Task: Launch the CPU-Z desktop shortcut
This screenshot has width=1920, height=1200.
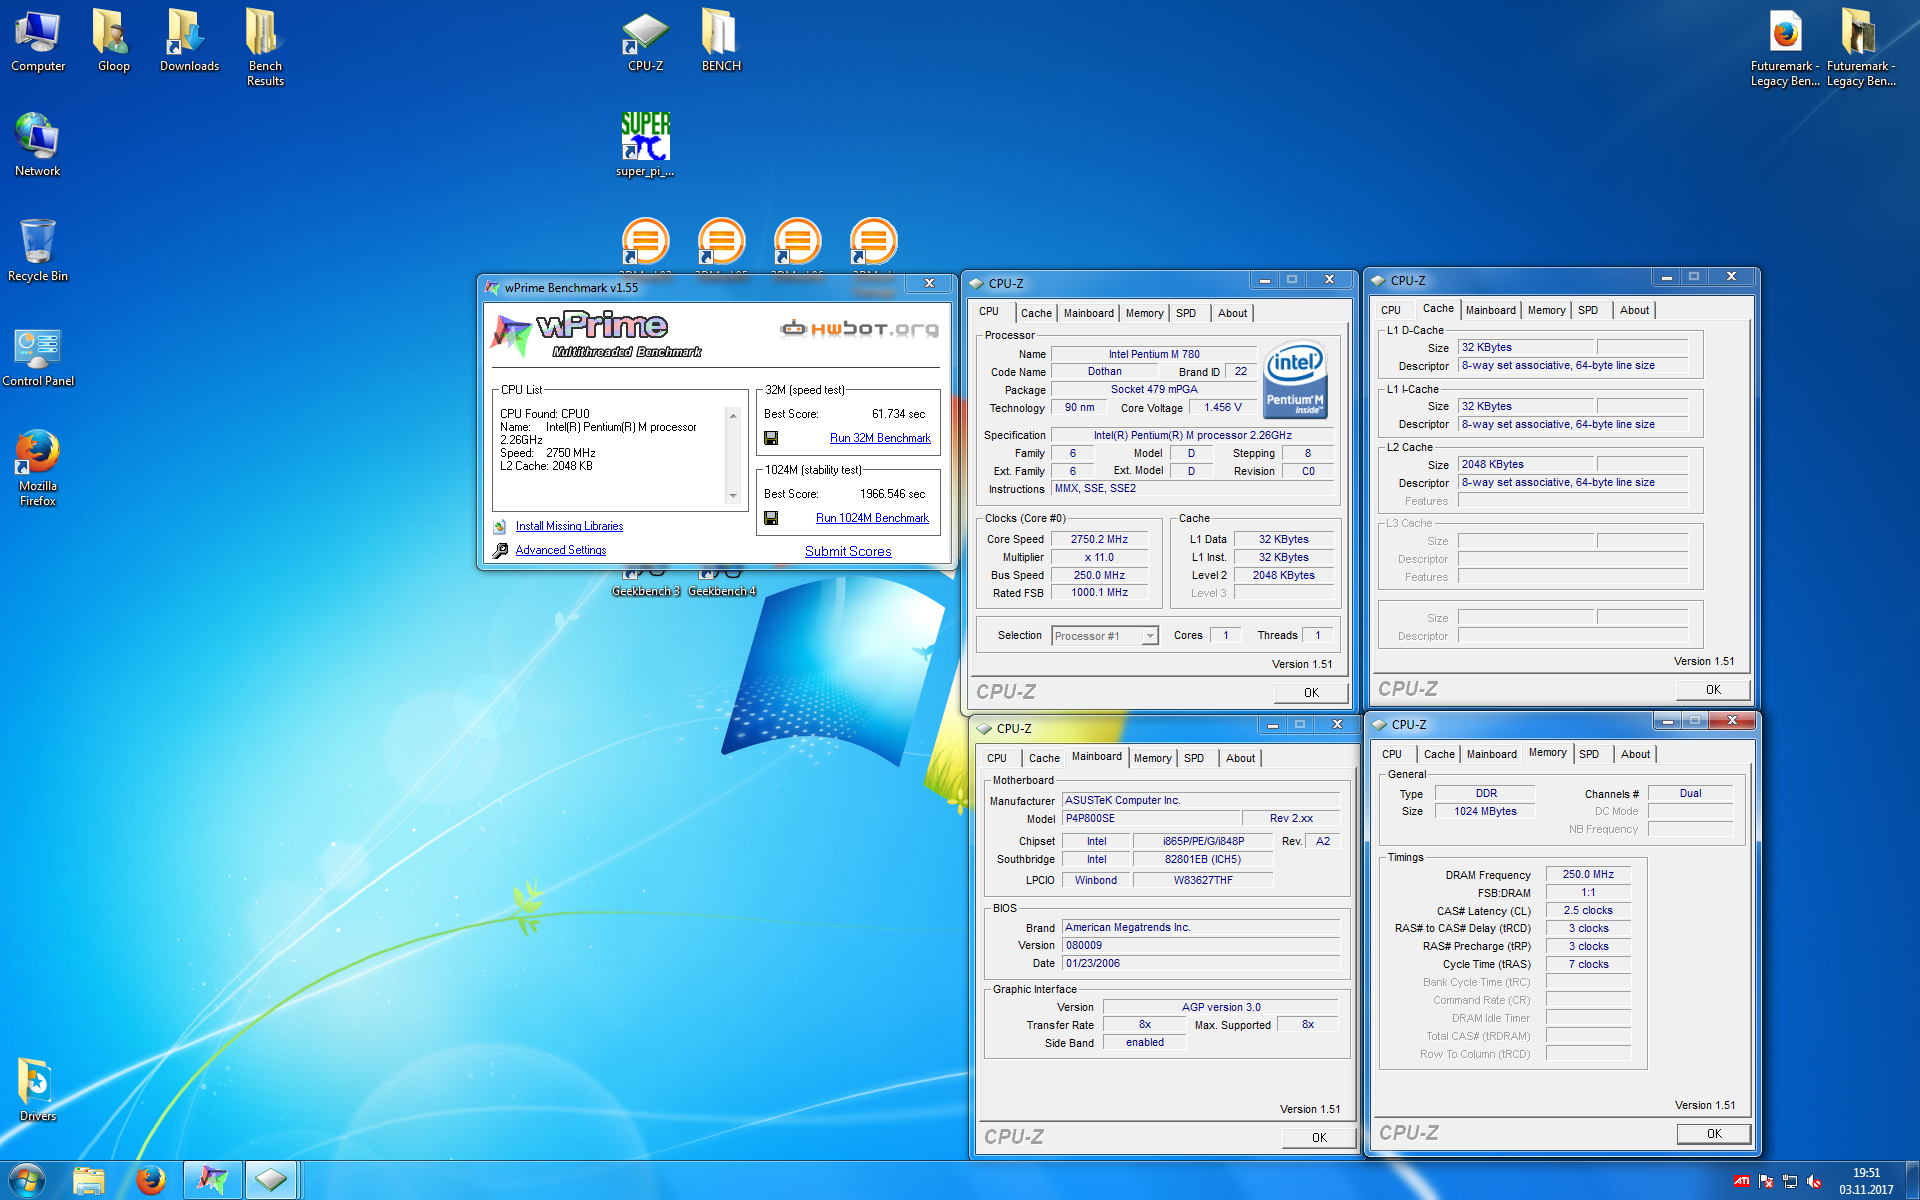Action: coord(645,41)
